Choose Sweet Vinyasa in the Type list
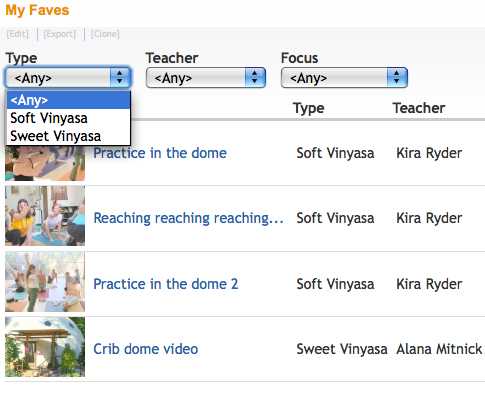485x395 pixels. [x=68, y=136]
